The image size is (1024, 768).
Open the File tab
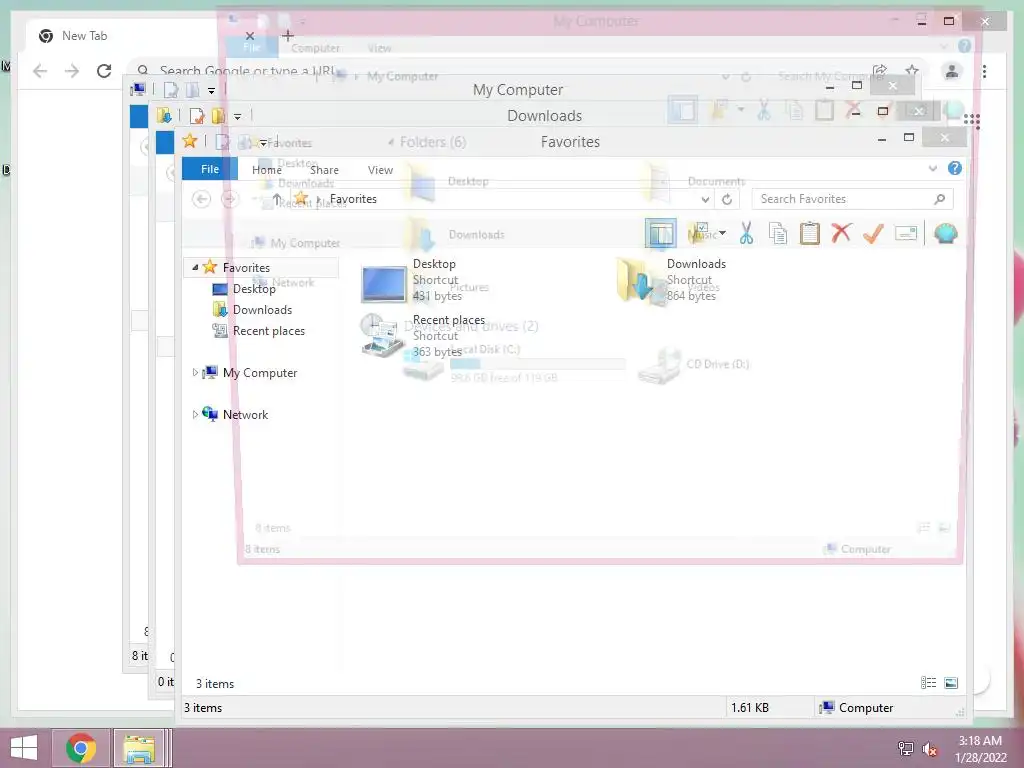pyautogui.click(x=210, y=169)
